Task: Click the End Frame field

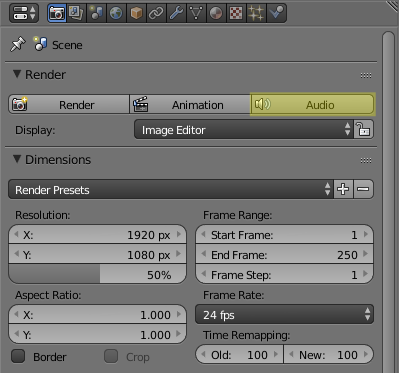Action: pos(284,255)
